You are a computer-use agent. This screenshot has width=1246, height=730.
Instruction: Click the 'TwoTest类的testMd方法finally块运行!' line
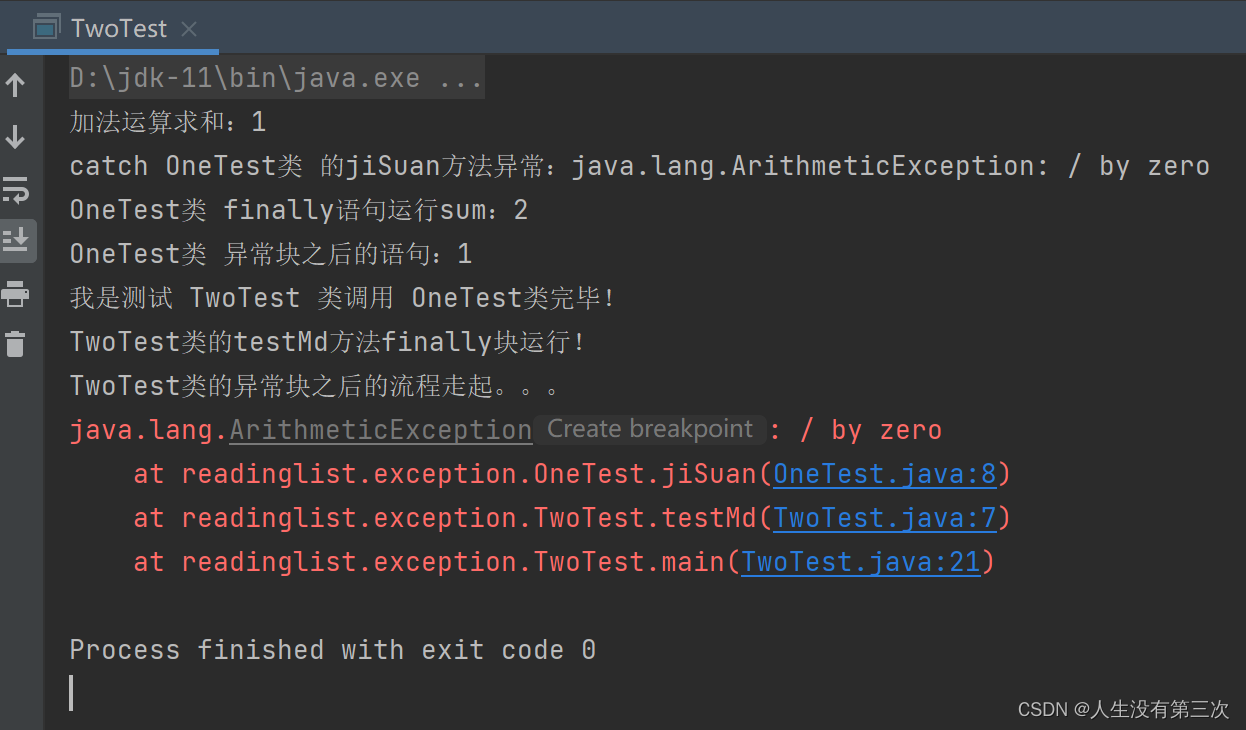(327, 342)
